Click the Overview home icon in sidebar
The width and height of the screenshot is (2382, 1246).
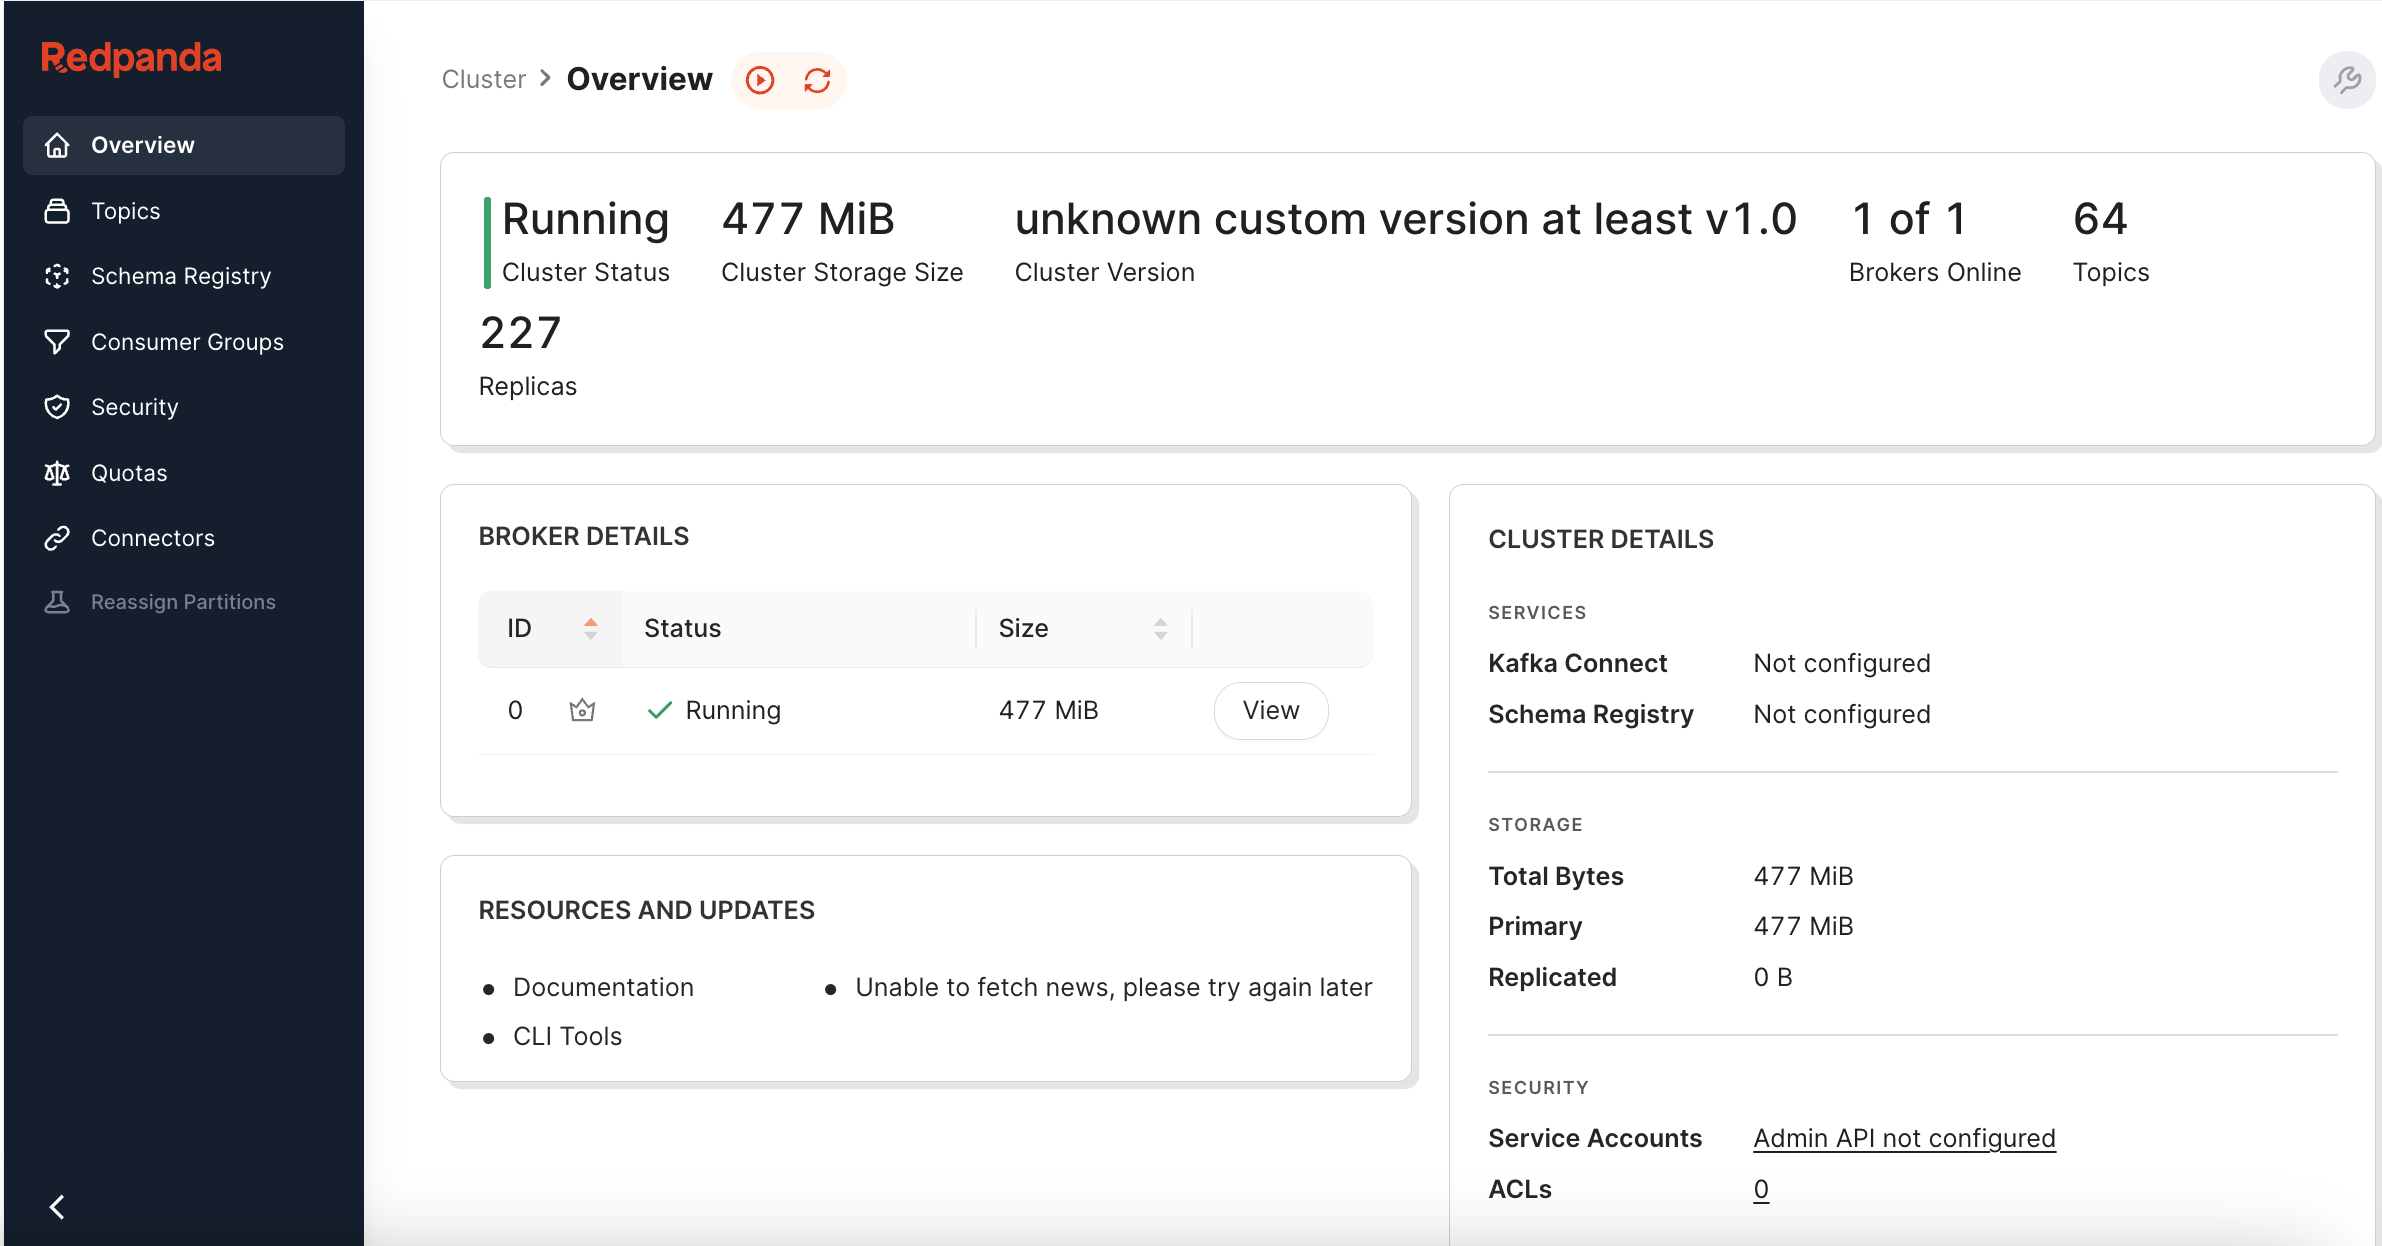(x=57, y=145)
